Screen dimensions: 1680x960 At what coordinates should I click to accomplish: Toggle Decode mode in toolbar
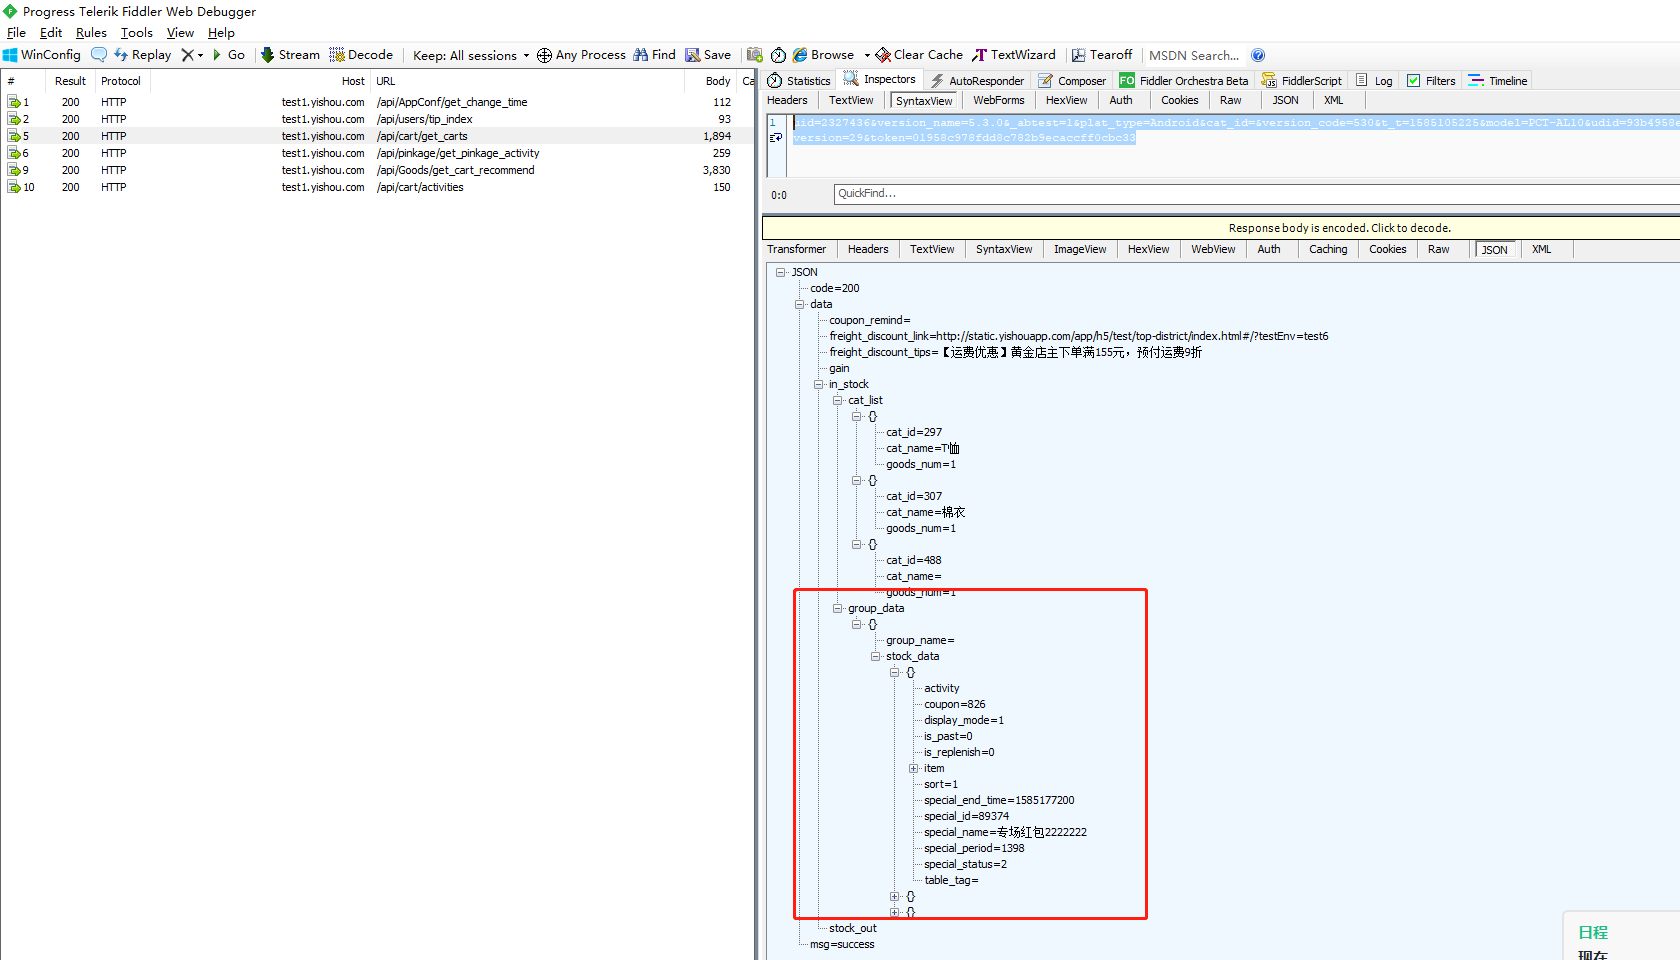point(361,55)
